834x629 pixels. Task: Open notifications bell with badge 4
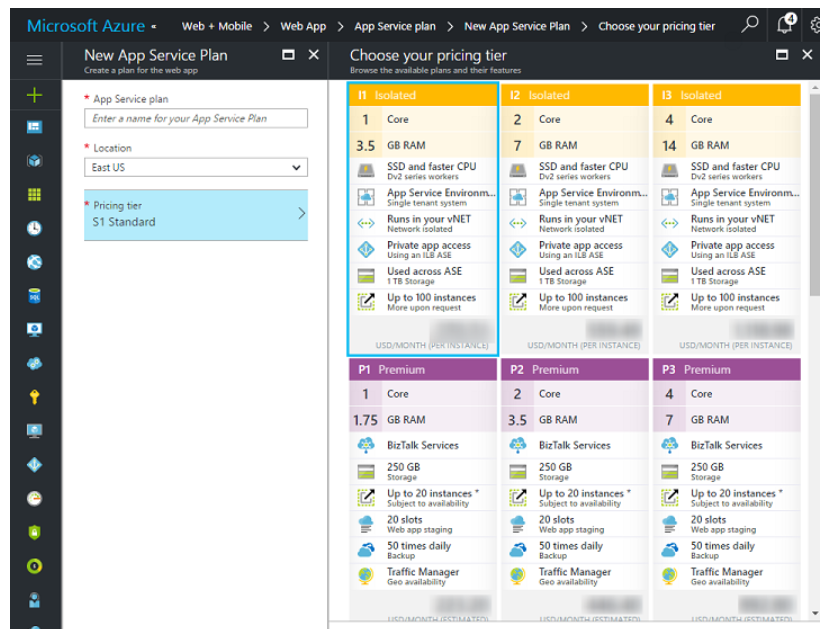pyautogui.click(x=786, y=24)
